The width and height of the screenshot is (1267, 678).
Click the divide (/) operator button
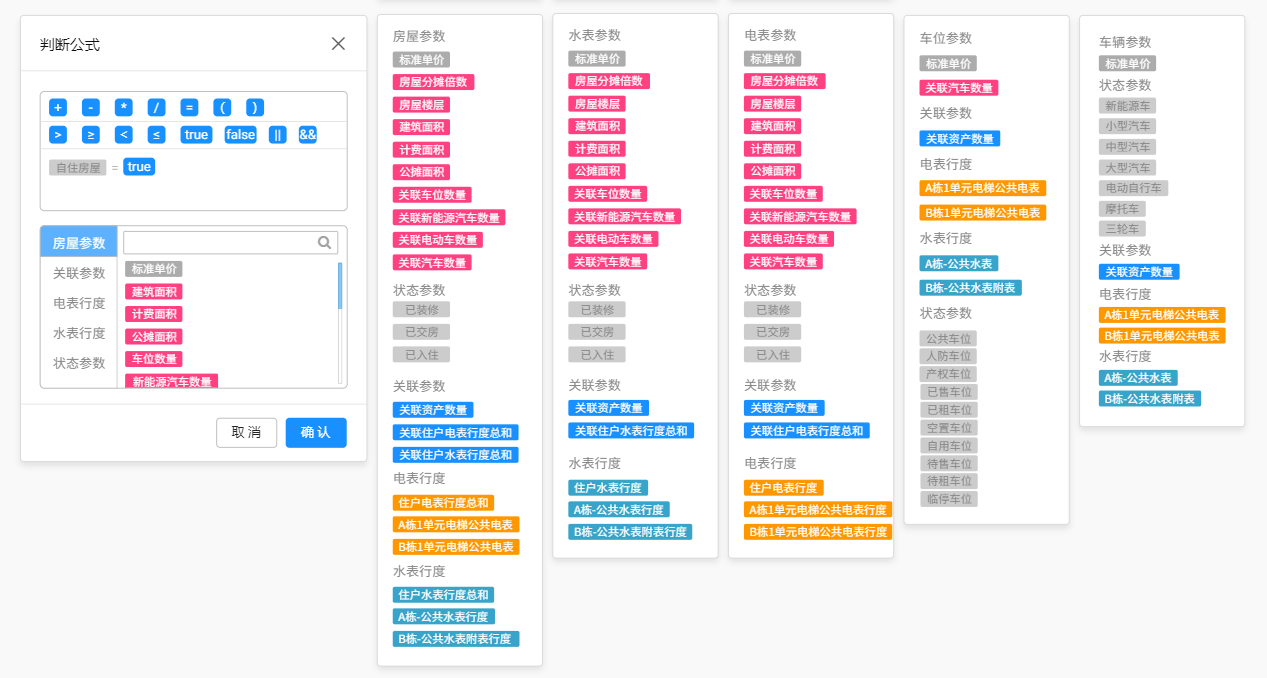tap(156, 108)
